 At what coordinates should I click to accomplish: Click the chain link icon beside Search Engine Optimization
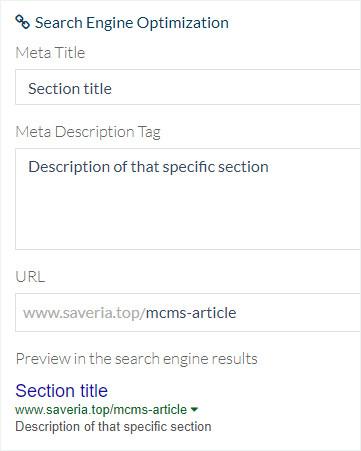click(x=23, y=22)
